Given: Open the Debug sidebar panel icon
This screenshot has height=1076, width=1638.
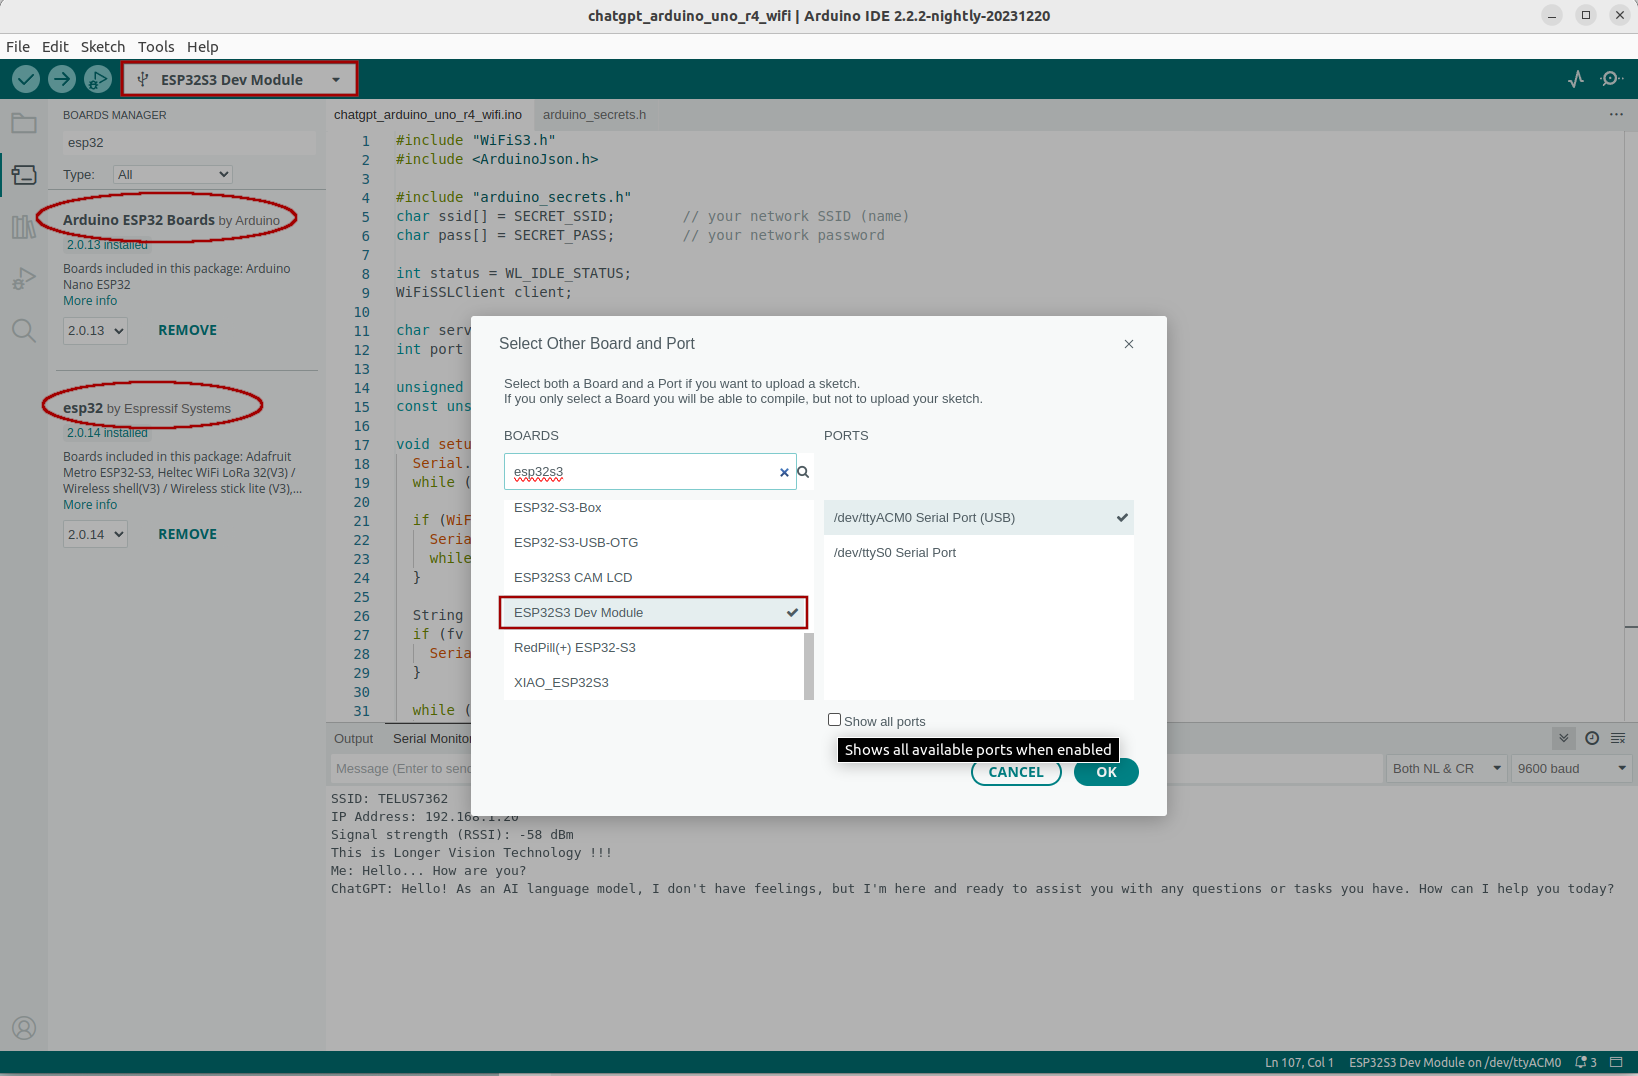Looking at the screenshot, I should [x=24, y=279].
